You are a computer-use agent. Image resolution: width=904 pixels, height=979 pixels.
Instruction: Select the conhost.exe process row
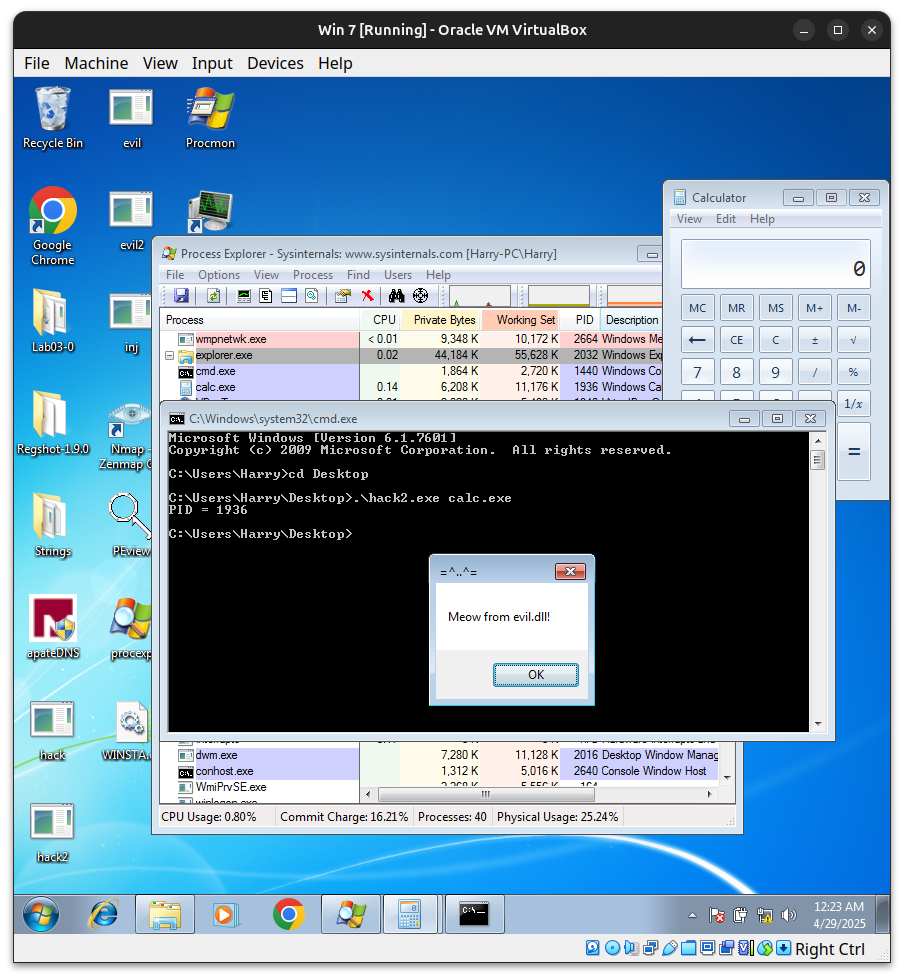(x=440, y=771)
